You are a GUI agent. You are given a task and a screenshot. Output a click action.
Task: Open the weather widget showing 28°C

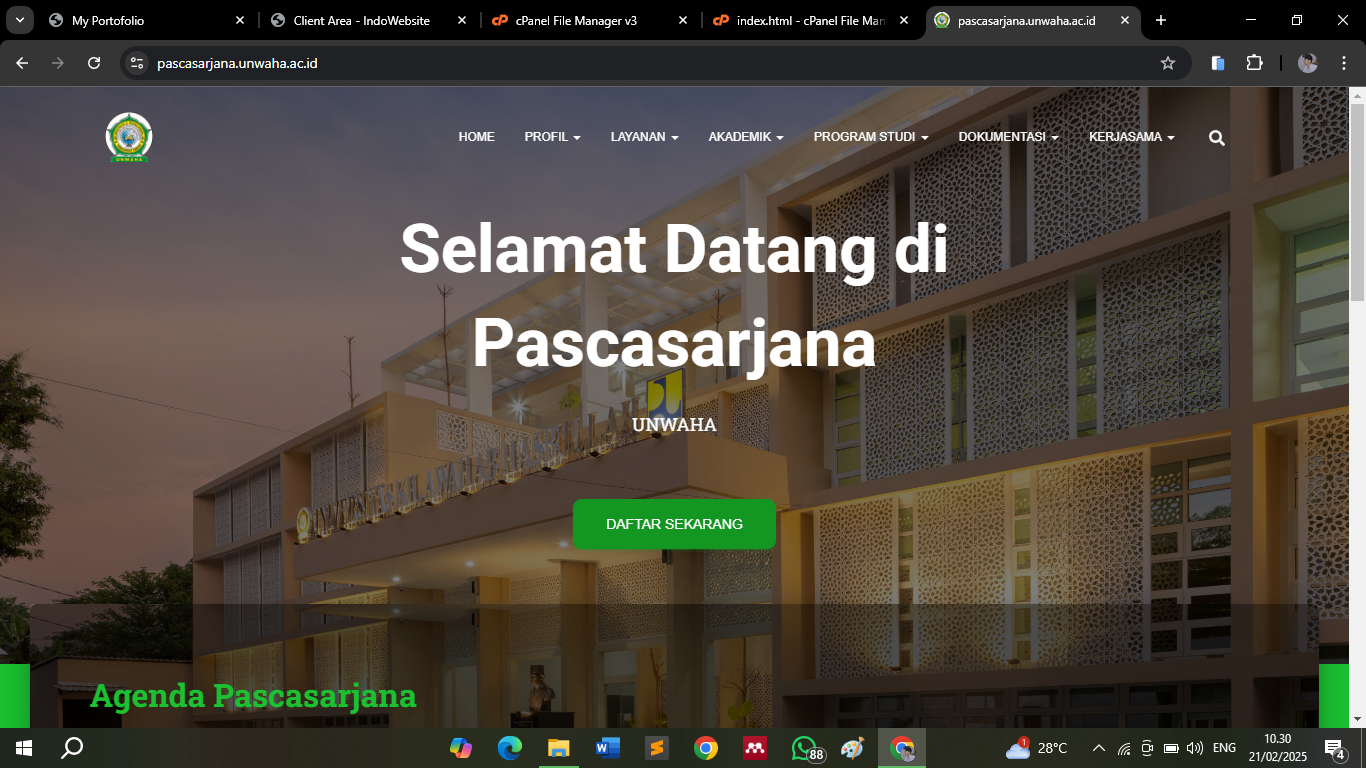click(1037, 748)
